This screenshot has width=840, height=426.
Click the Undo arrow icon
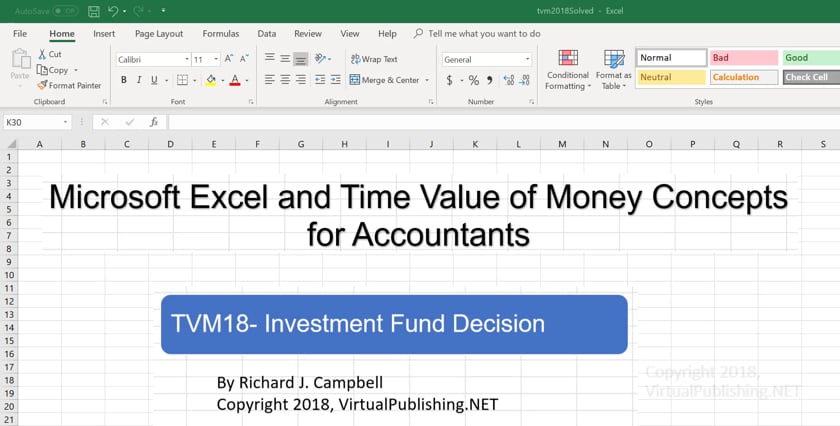tap(112, 11)
